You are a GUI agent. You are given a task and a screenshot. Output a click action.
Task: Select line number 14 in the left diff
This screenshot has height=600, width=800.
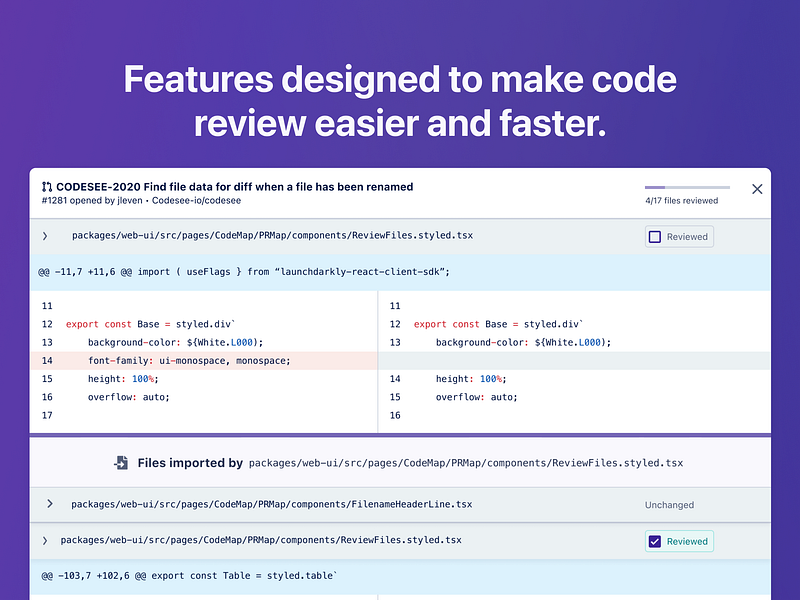click(x=45, y=360)
